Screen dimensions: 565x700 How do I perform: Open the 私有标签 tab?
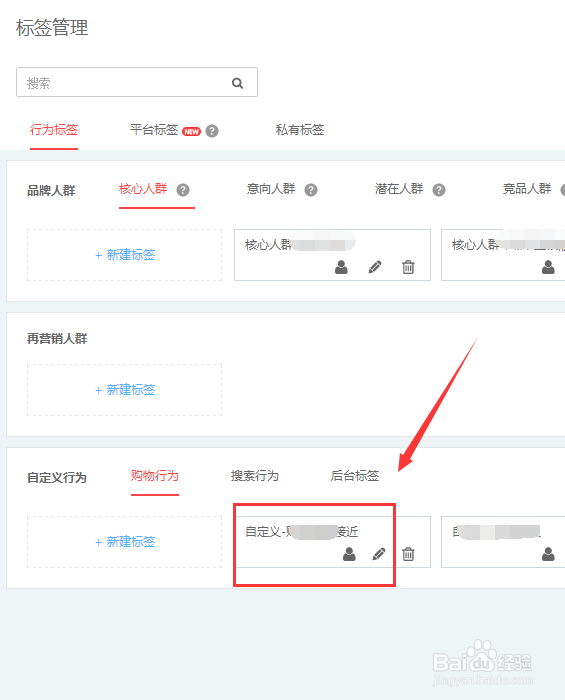pyautogui.click(x=300, y=130)
